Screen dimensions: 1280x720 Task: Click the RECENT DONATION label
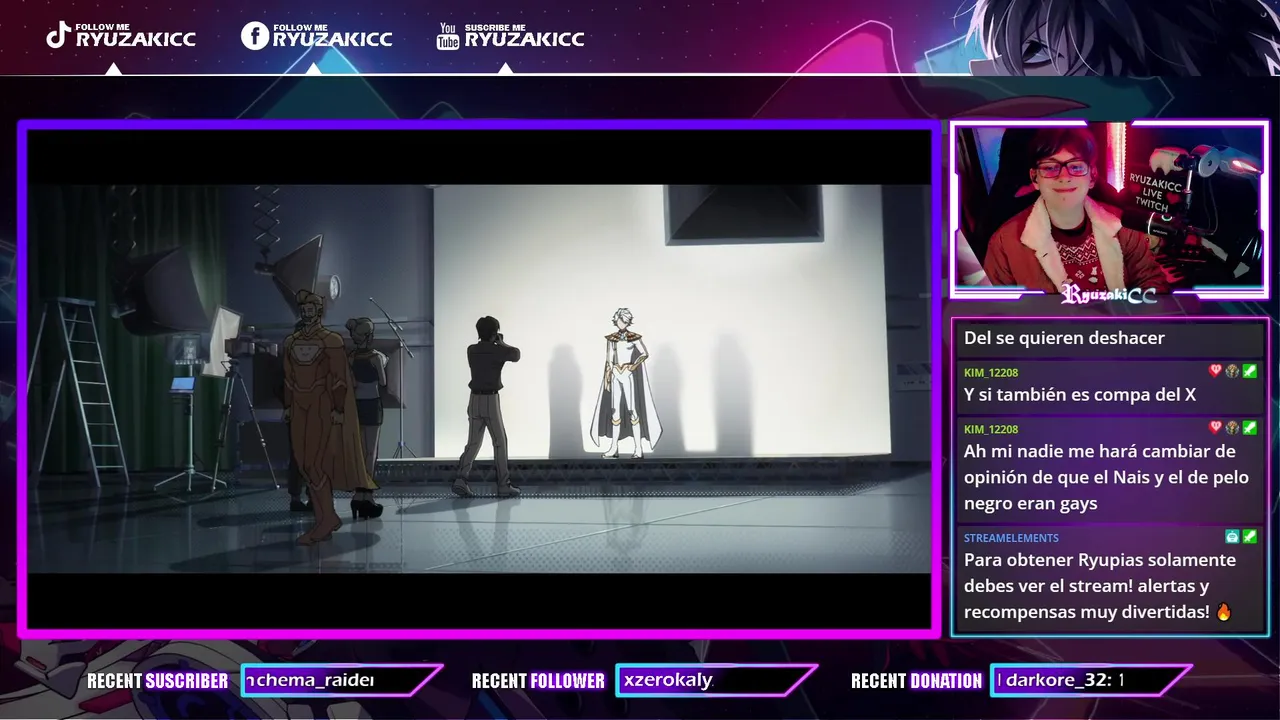(916, 681)
